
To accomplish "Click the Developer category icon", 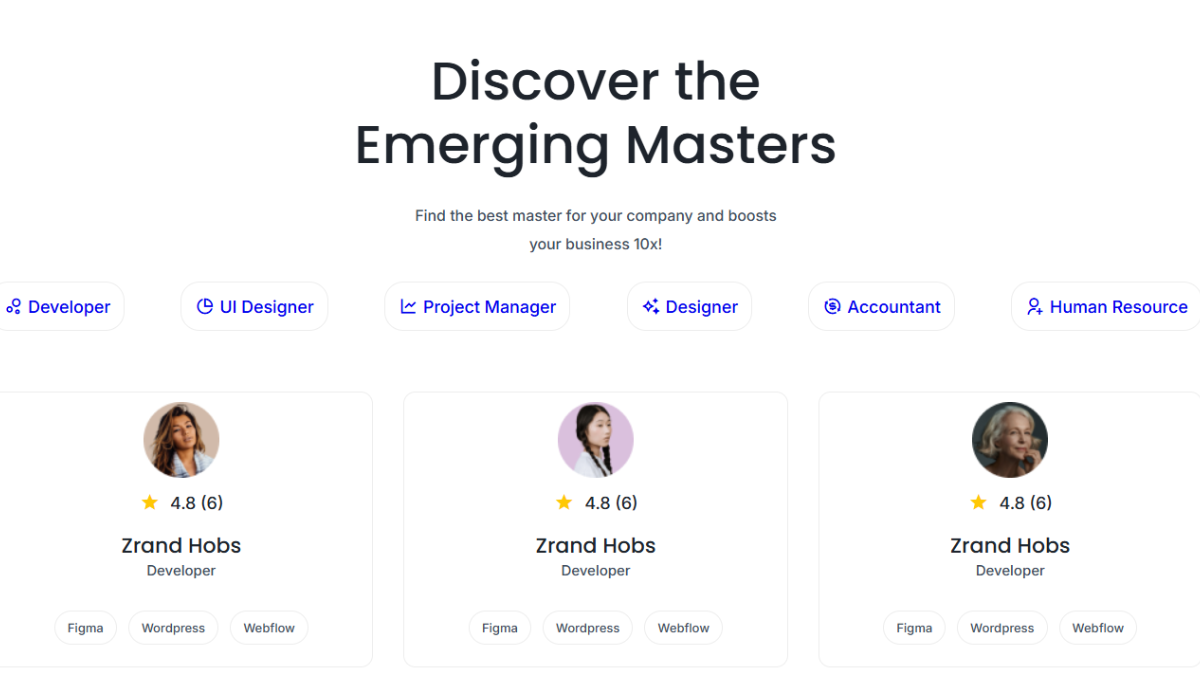I will tap(13, 307).
